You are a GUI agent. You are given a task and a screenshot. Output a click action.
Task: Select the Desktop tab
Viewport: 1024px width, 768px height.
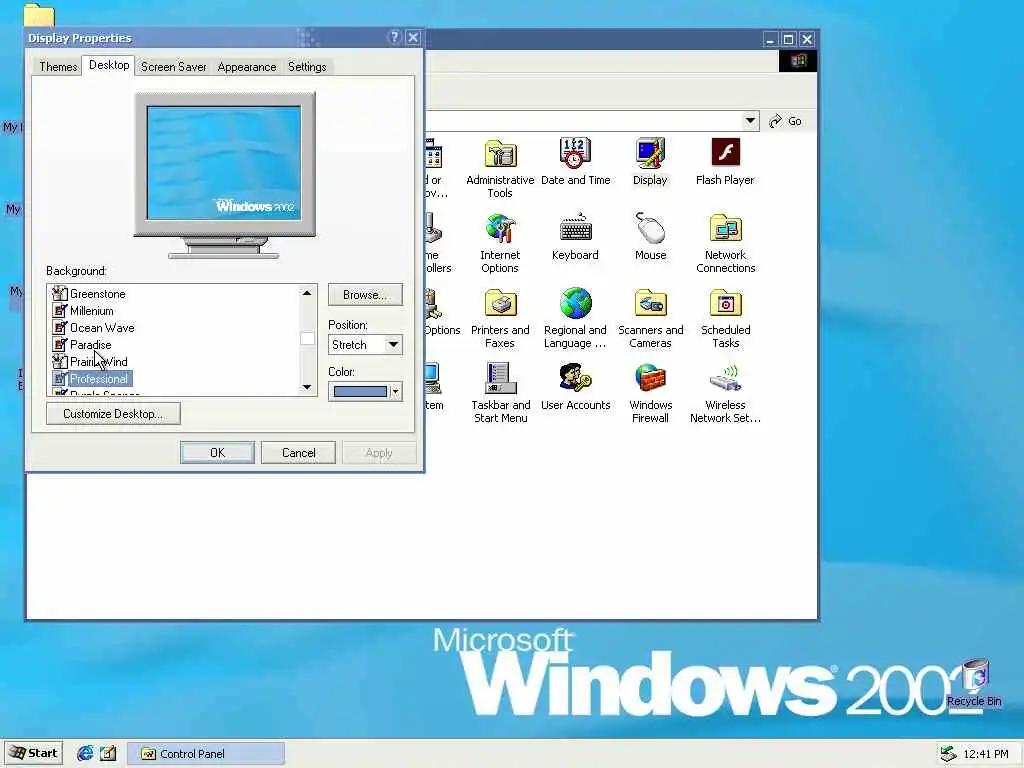109,65
